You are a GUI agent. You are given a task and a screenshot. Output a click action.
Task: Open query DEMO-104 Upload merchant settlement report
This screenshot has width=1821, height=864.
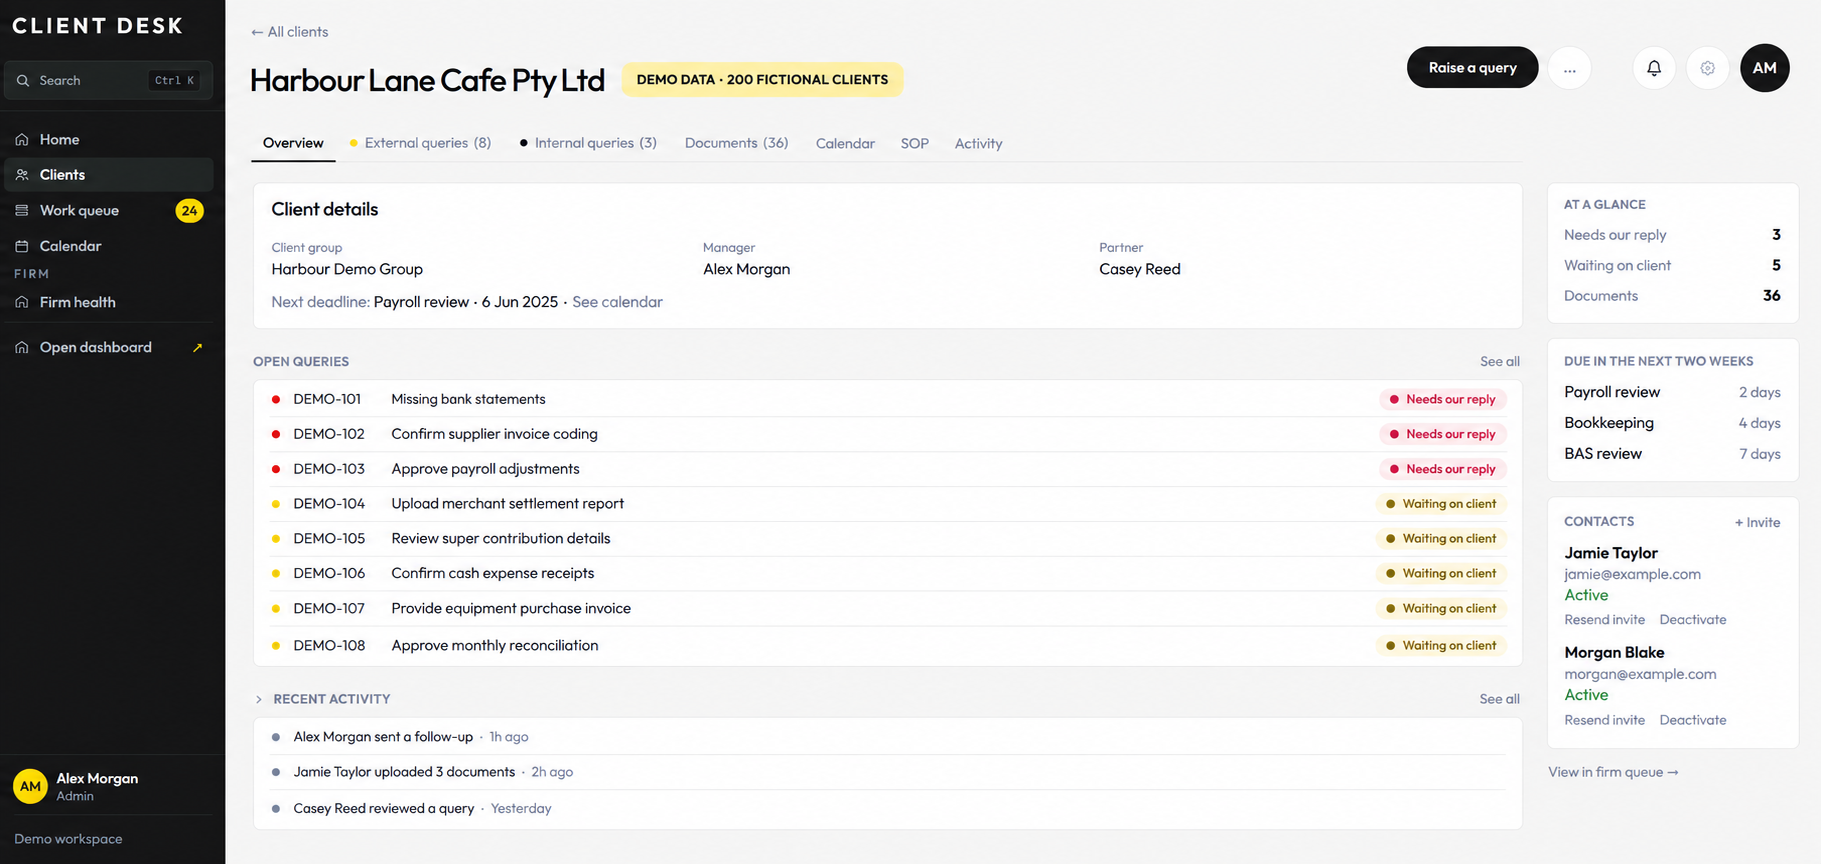pyautogui.click(x=888, y=504)
